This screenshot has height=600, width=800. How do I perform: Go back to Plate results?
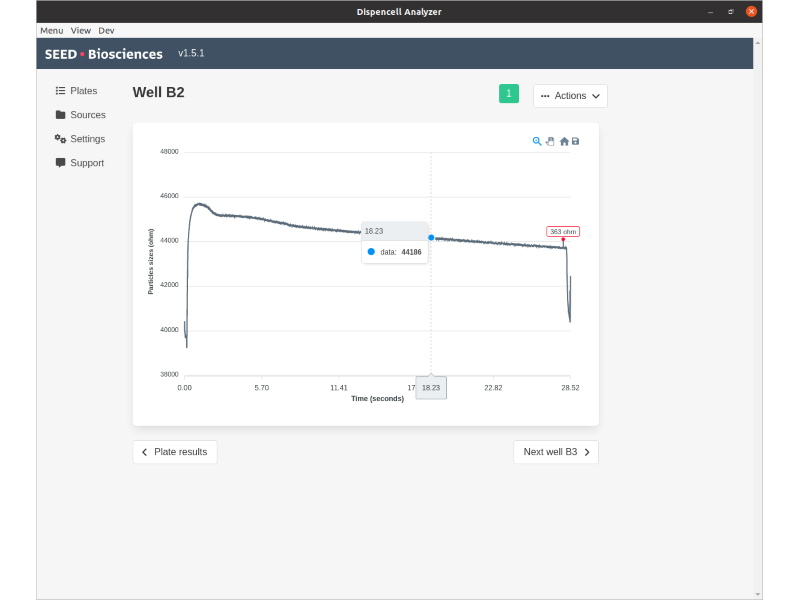pyautogui.click(x=175, y=452)
